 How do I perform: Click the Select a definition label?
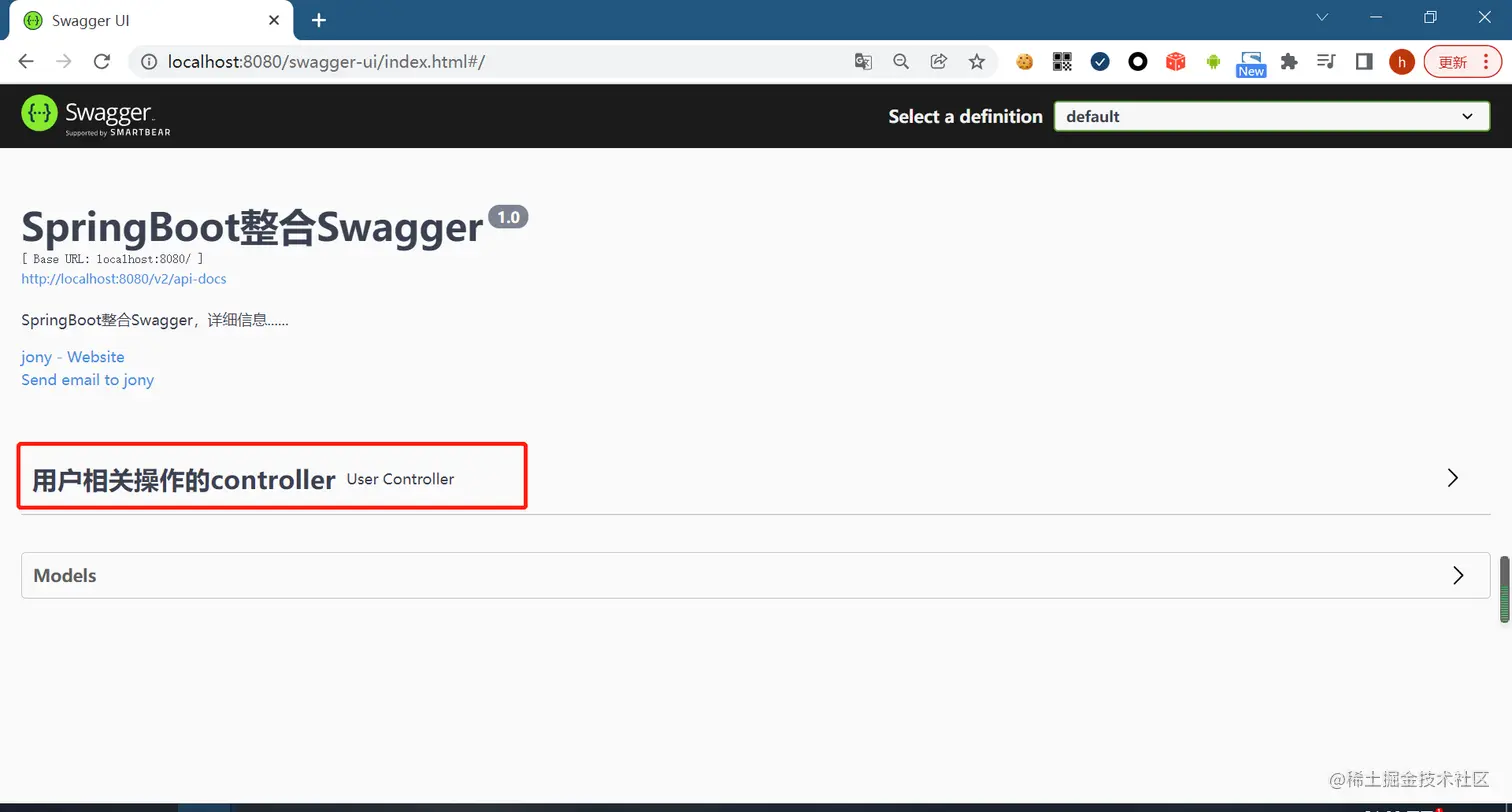click(966, 117)
